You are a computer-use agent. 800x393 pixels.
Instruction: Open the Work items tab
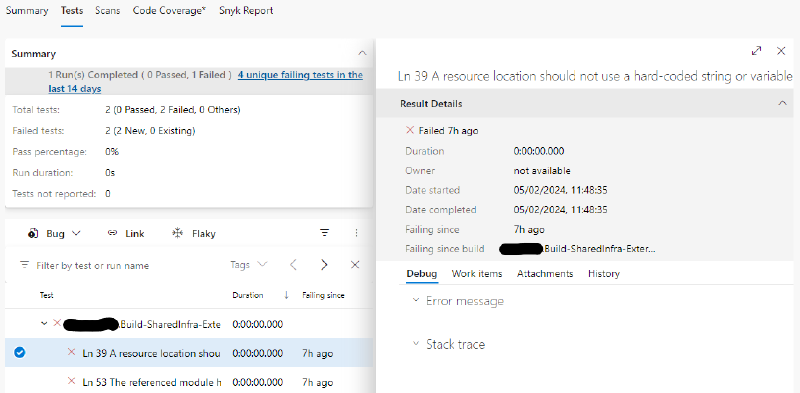click(477, 274)
